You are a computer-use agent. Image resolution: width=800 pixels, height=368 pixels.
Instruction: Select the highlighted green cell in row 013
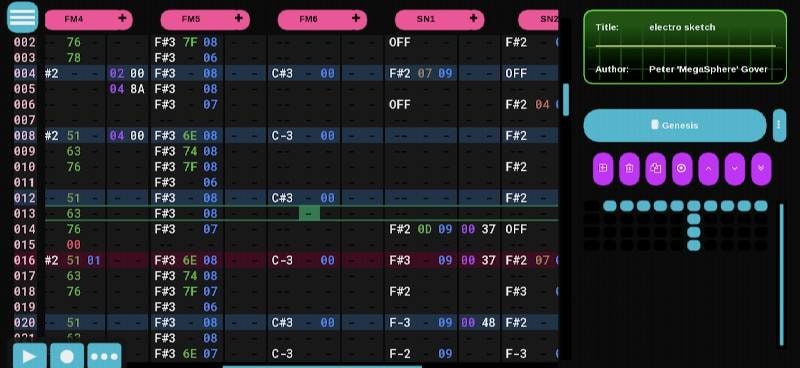click(310, 213)
